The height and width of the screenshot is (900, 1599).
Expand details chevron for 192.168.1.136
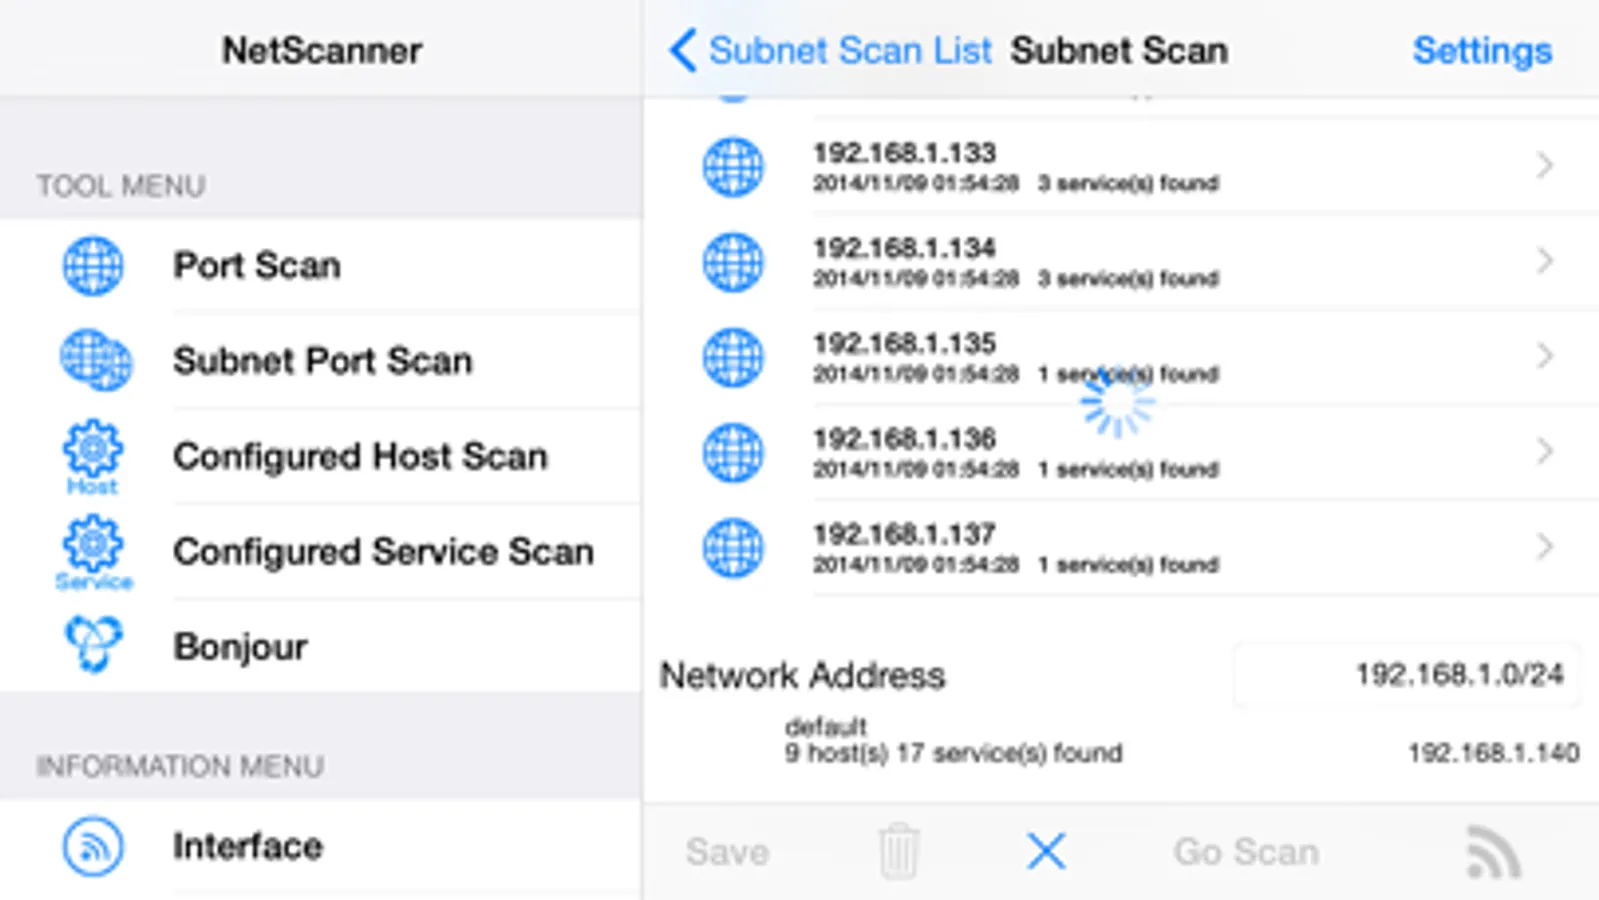coord(1545,451)
